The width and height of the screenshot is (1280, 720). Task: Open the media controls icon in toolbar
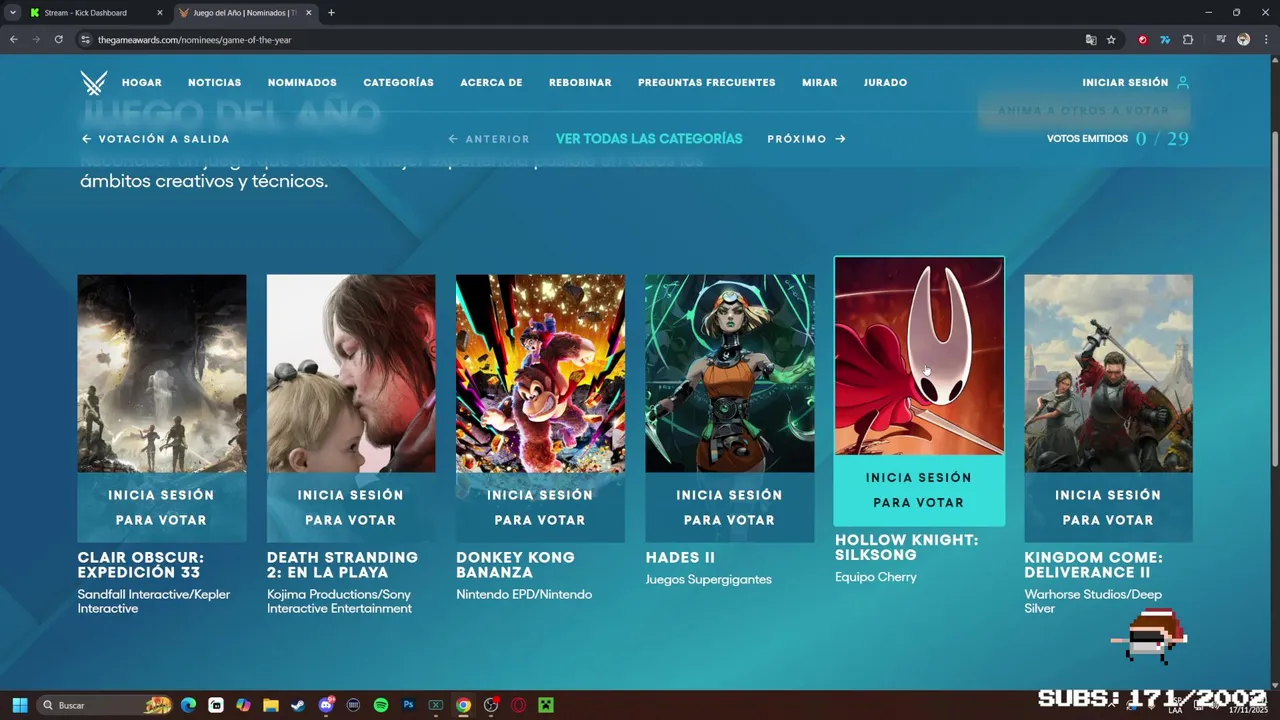click(x=1221, y=40)
